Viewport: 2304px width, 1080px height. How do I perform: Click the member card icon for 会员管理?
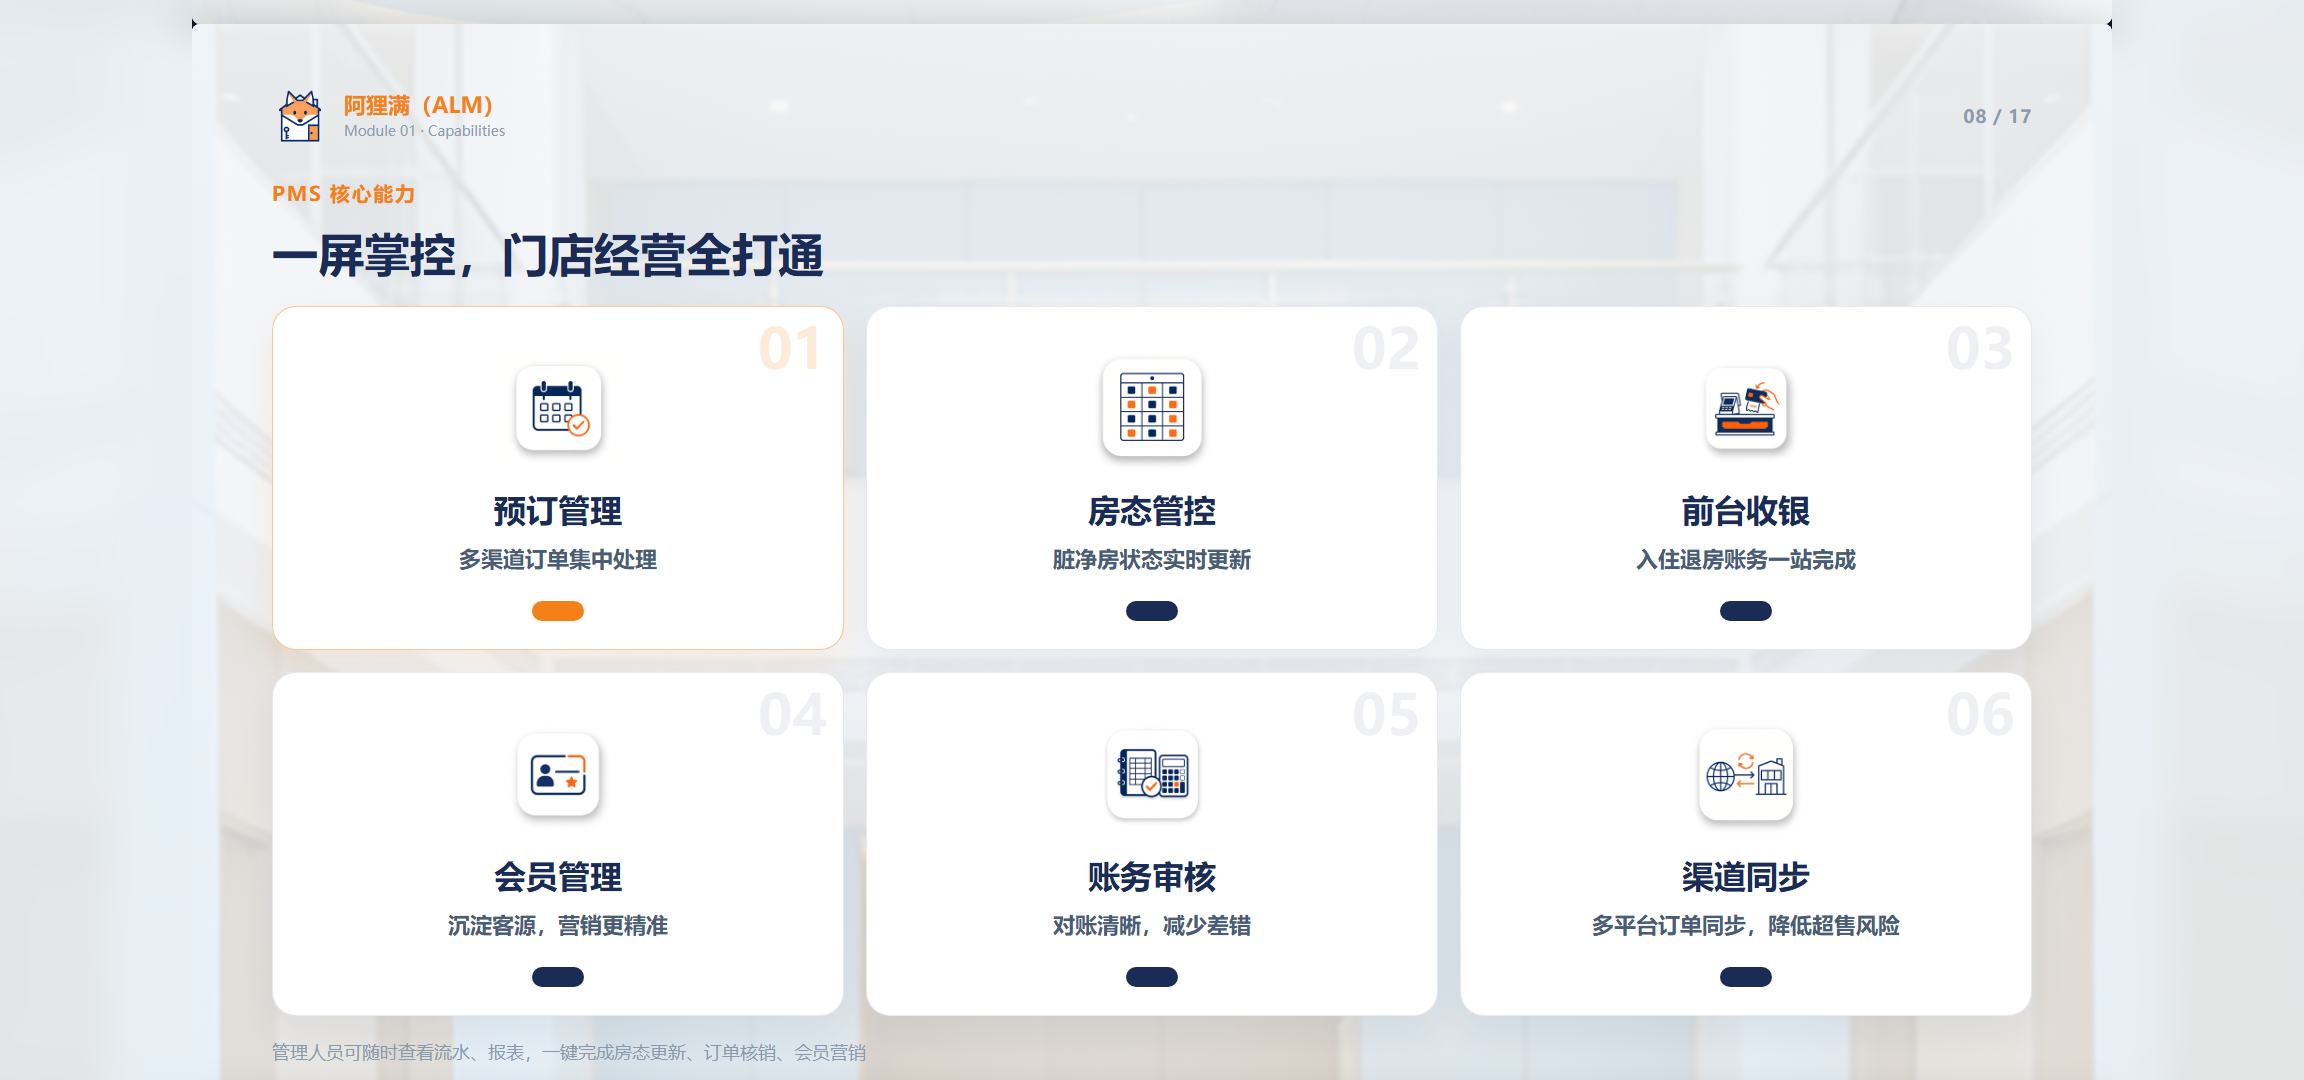point(558,774)
